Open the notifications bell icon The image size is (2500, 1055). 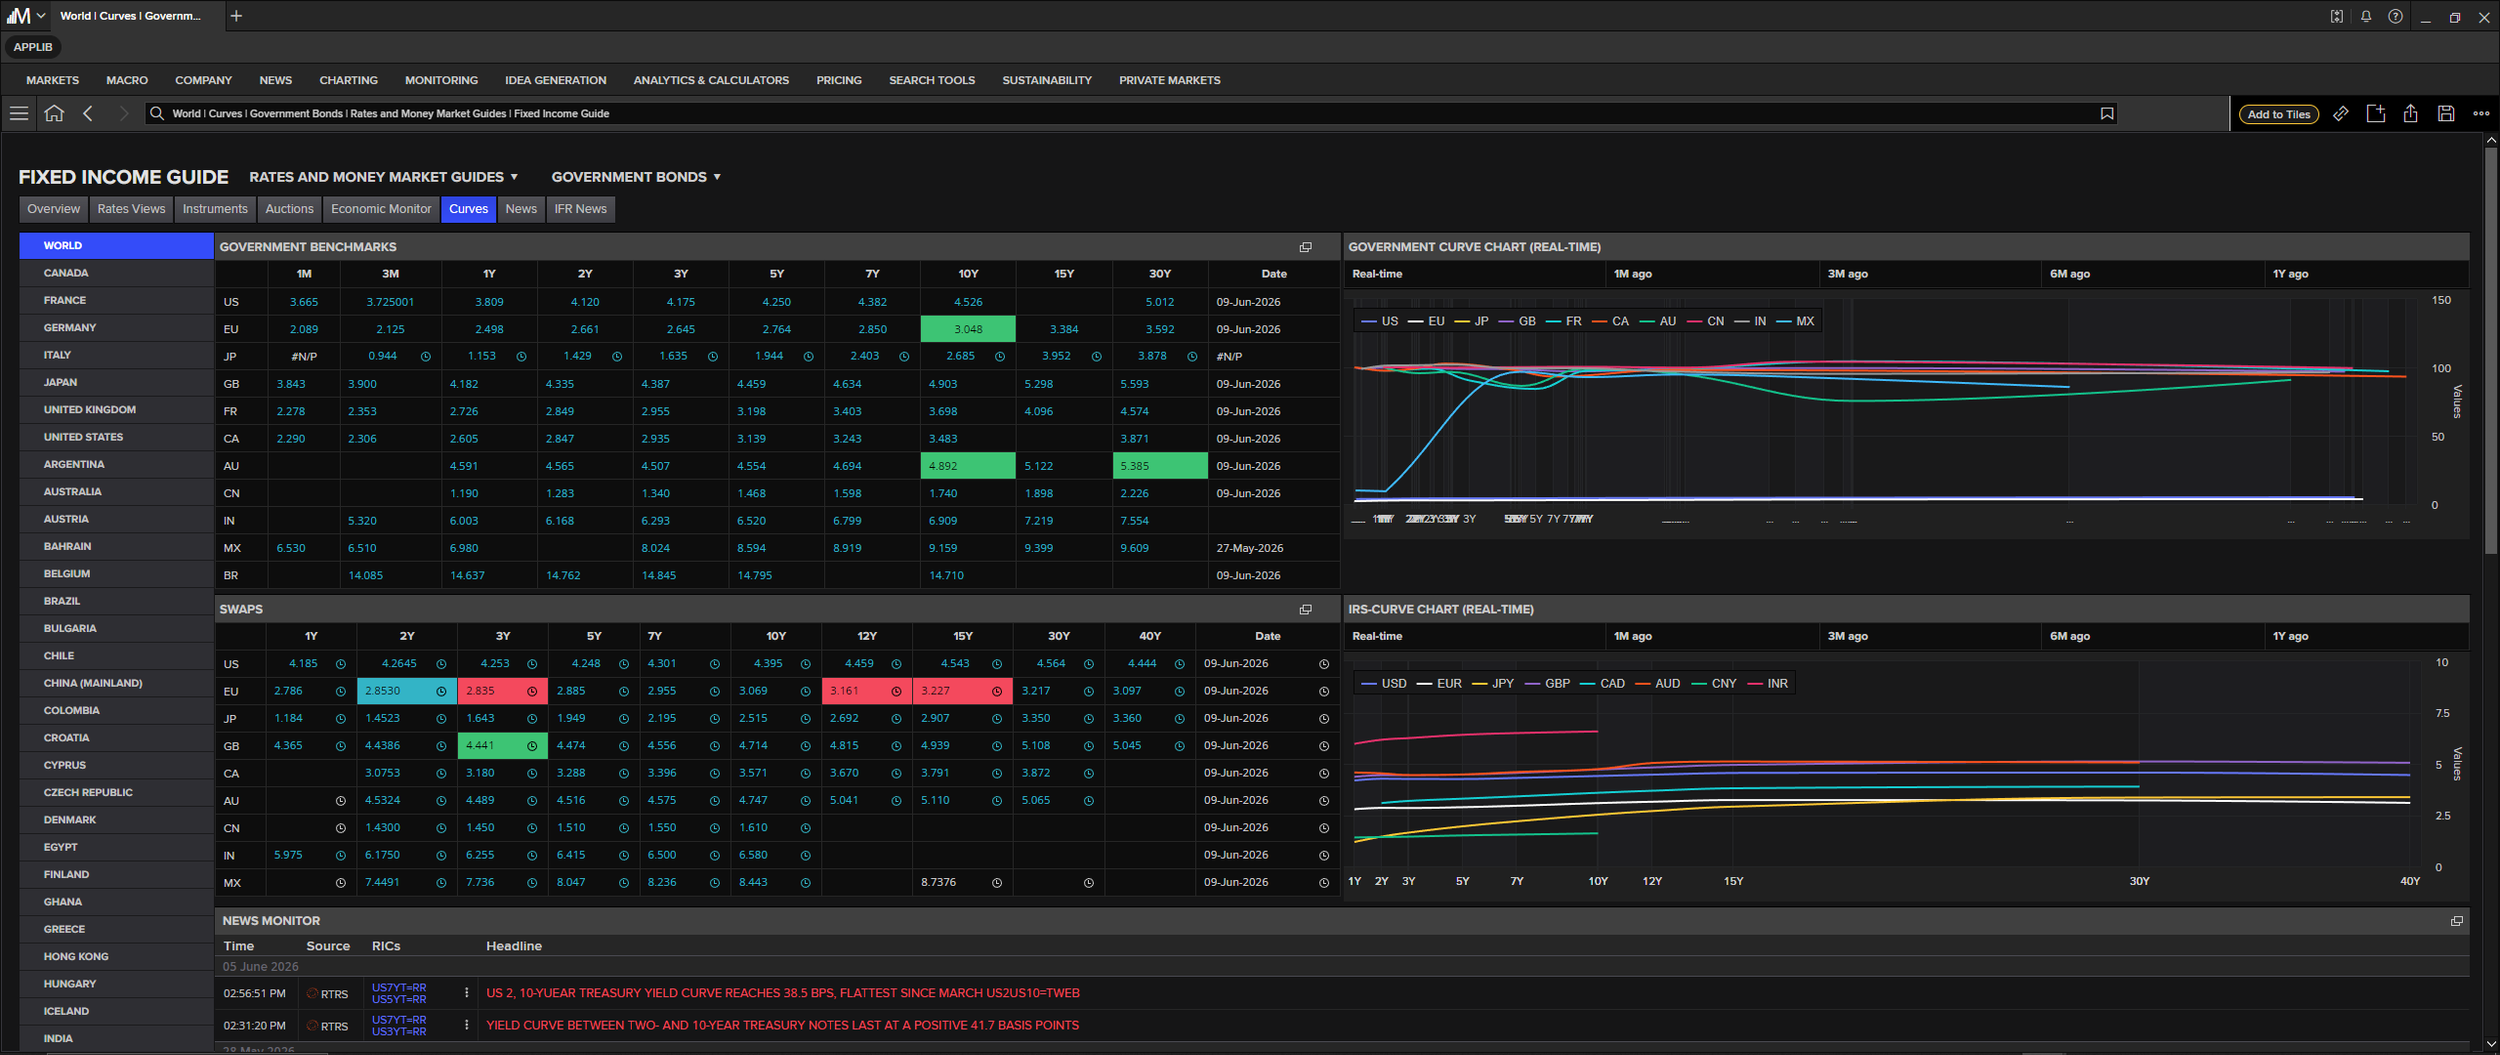(2366, 16)
